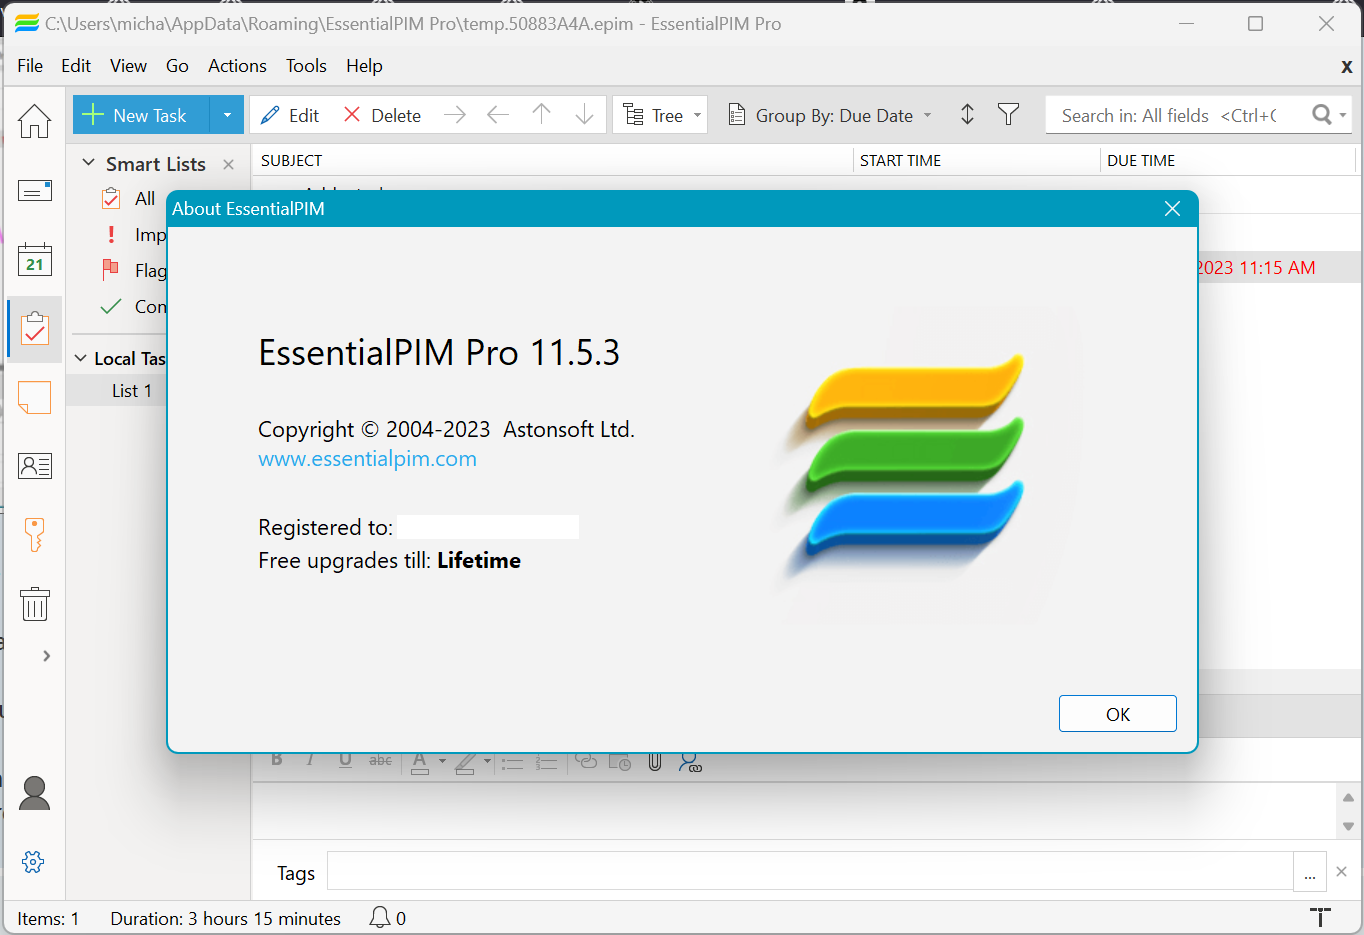Move task up with up arrow

541,115
